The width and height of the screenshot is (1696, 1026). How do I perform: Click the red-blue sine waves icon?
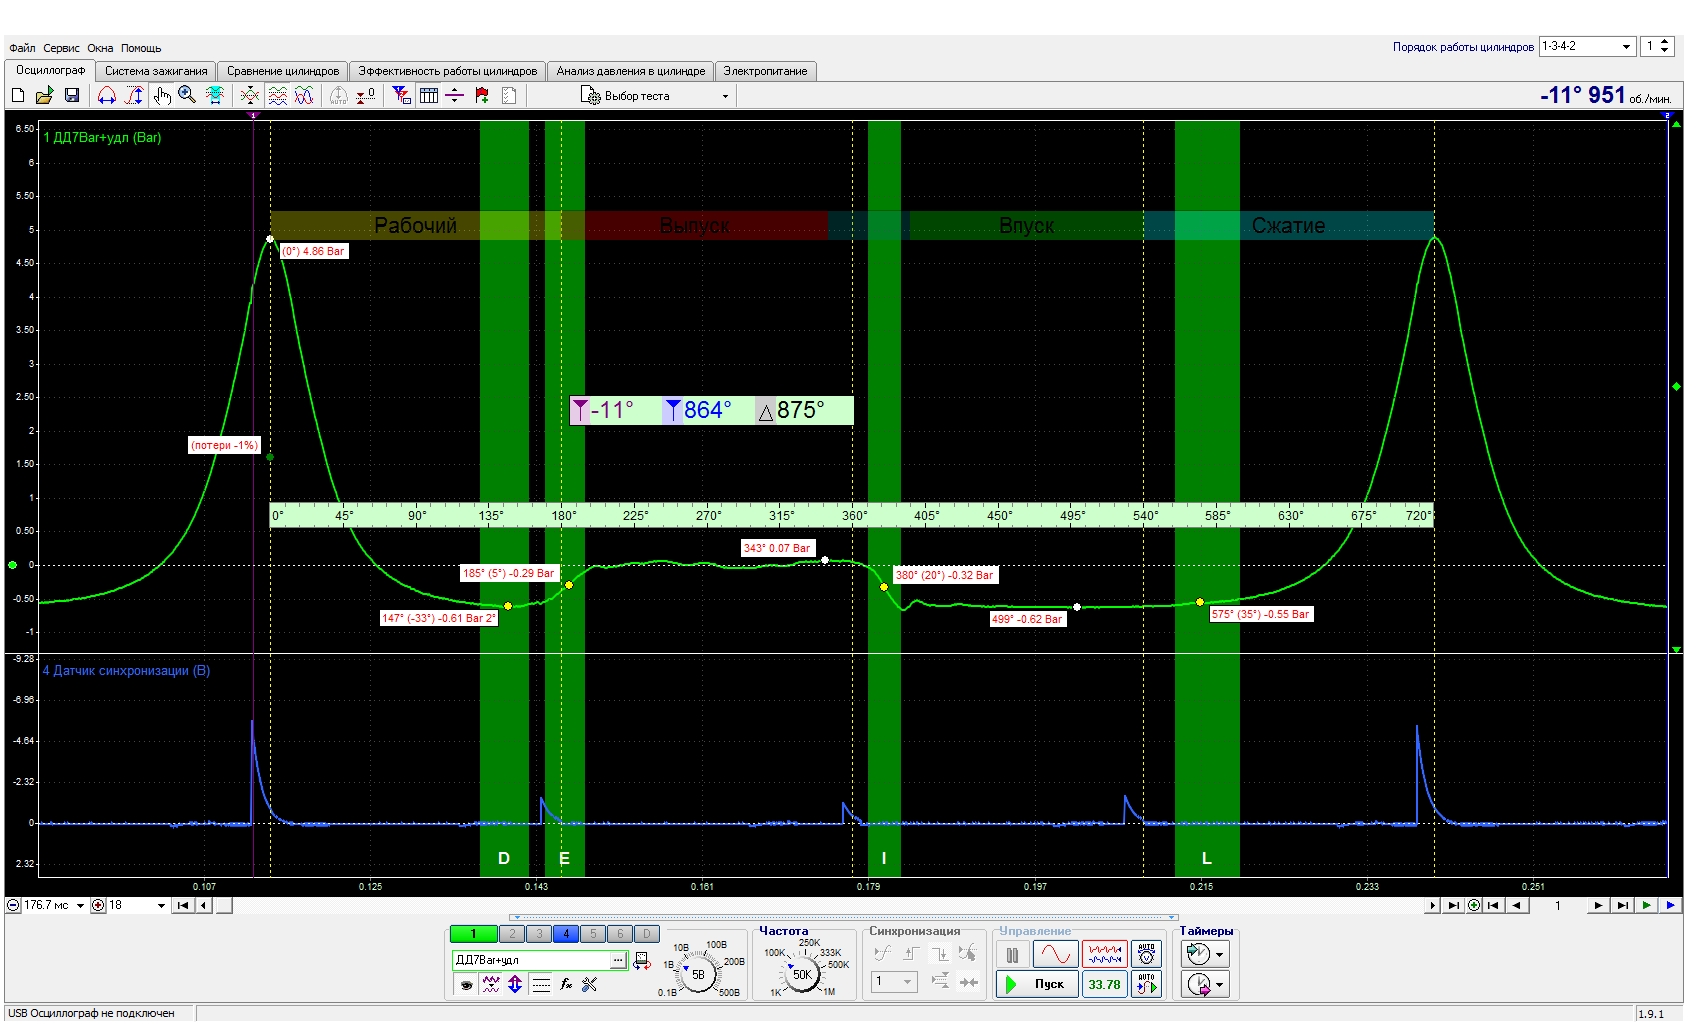pos(304,95)
